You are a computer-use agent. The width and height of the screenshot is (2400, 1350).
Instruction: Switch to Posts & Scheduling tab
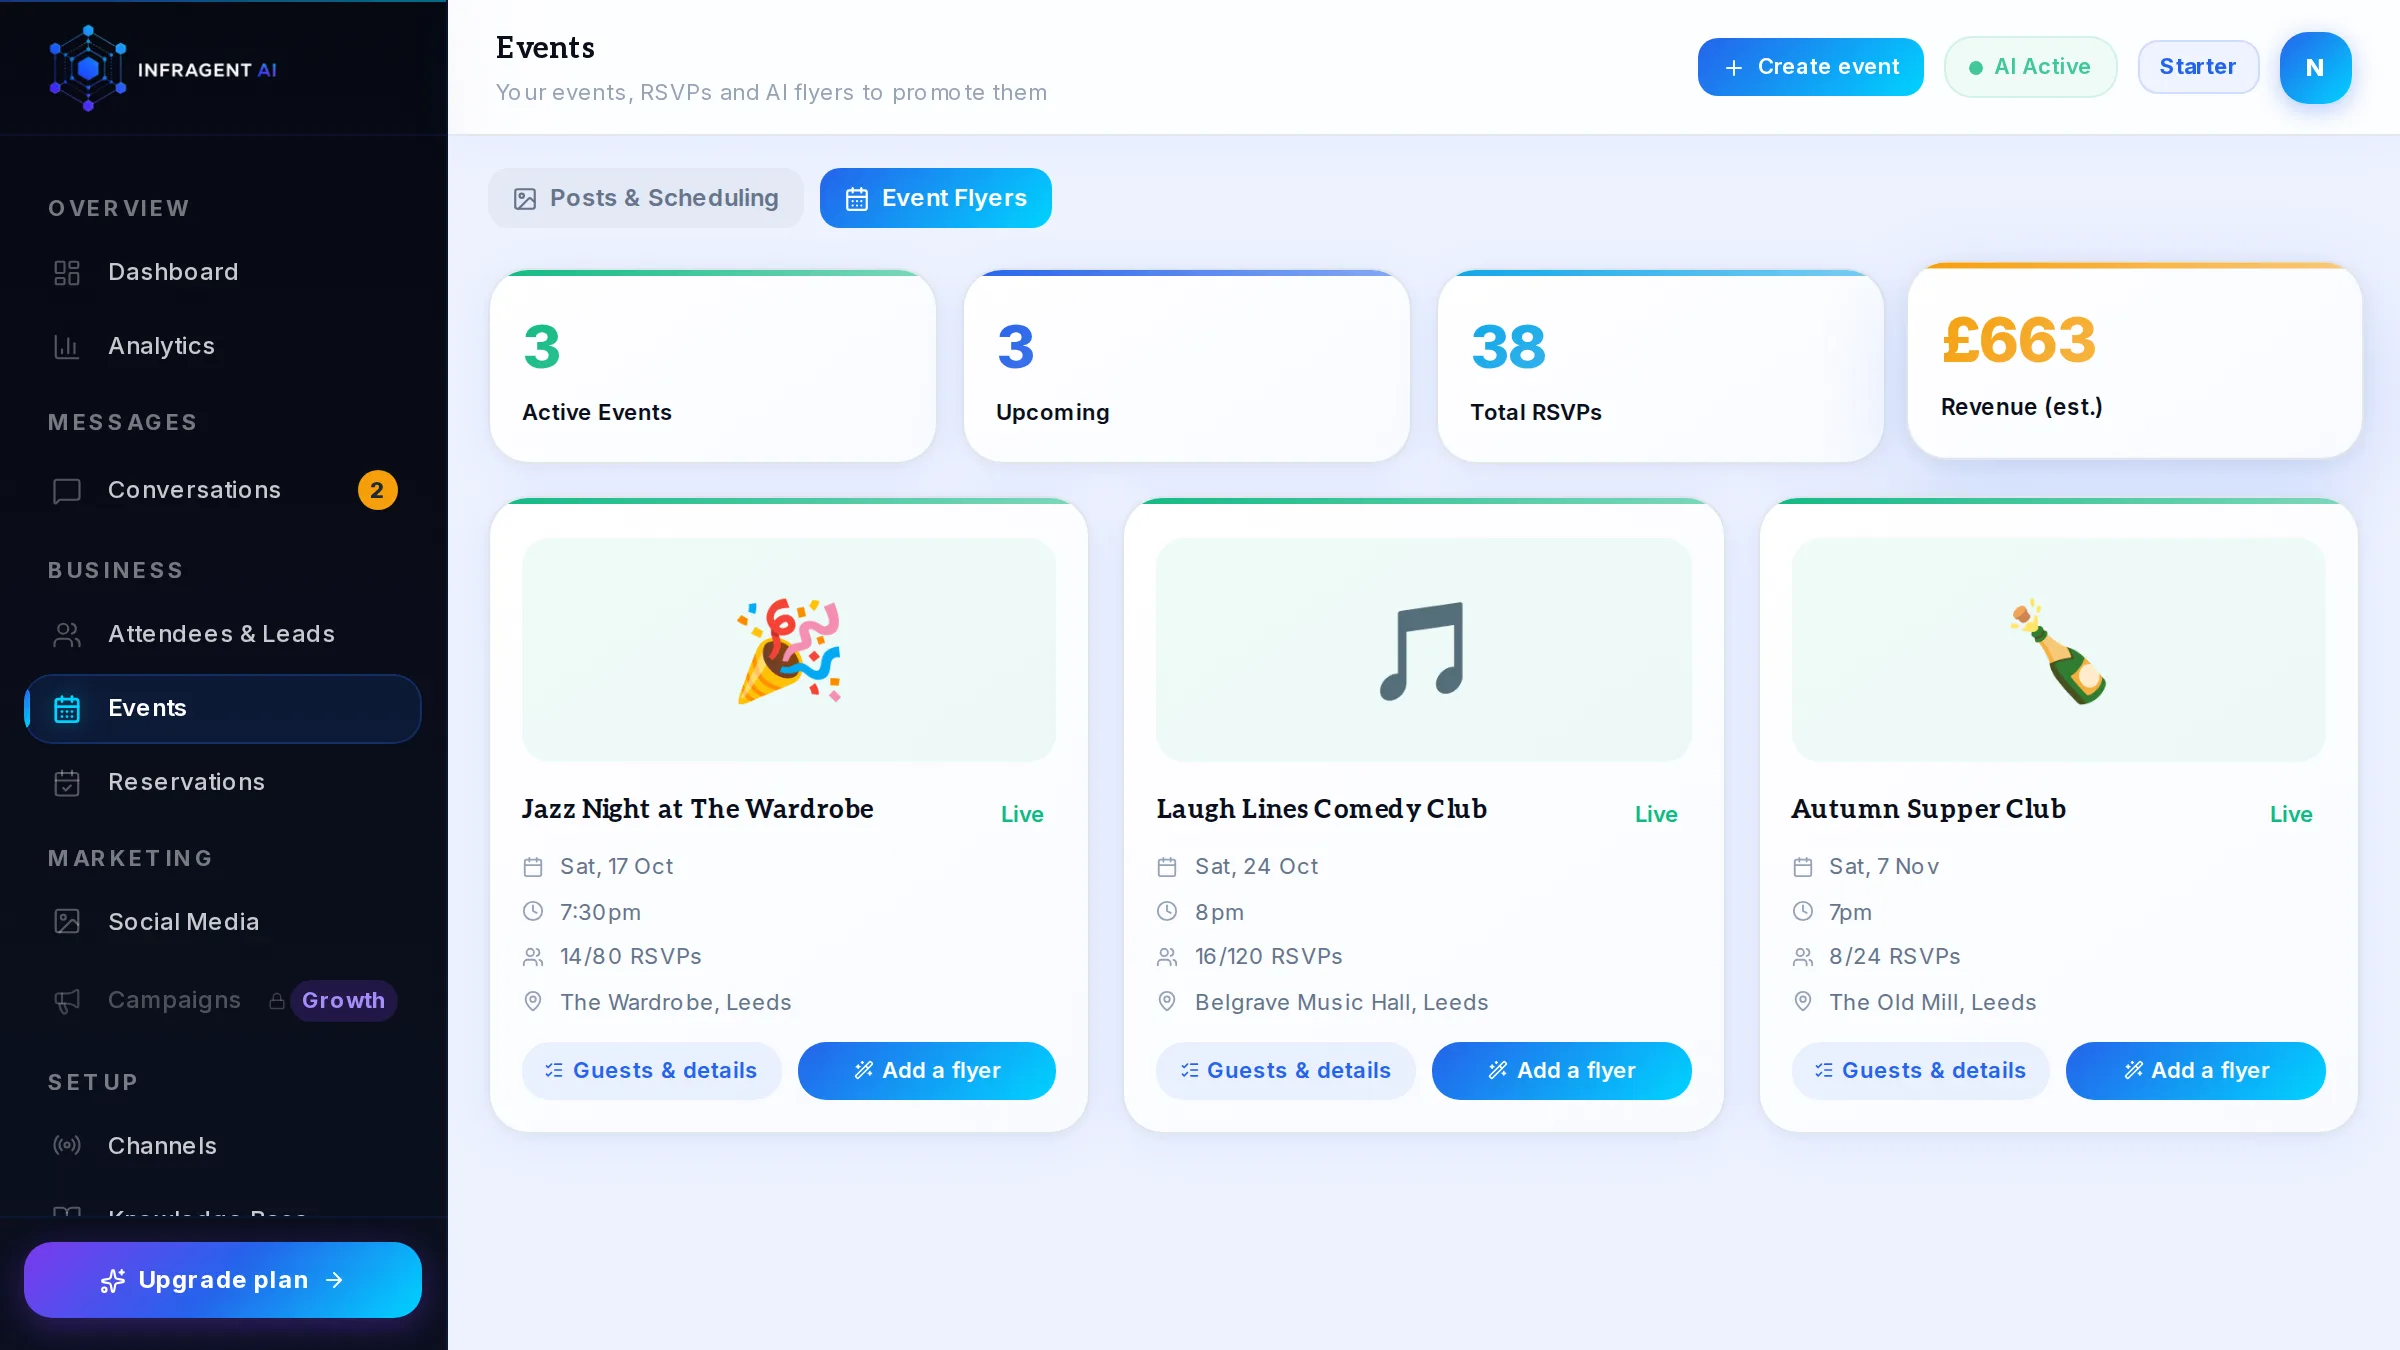646,198
